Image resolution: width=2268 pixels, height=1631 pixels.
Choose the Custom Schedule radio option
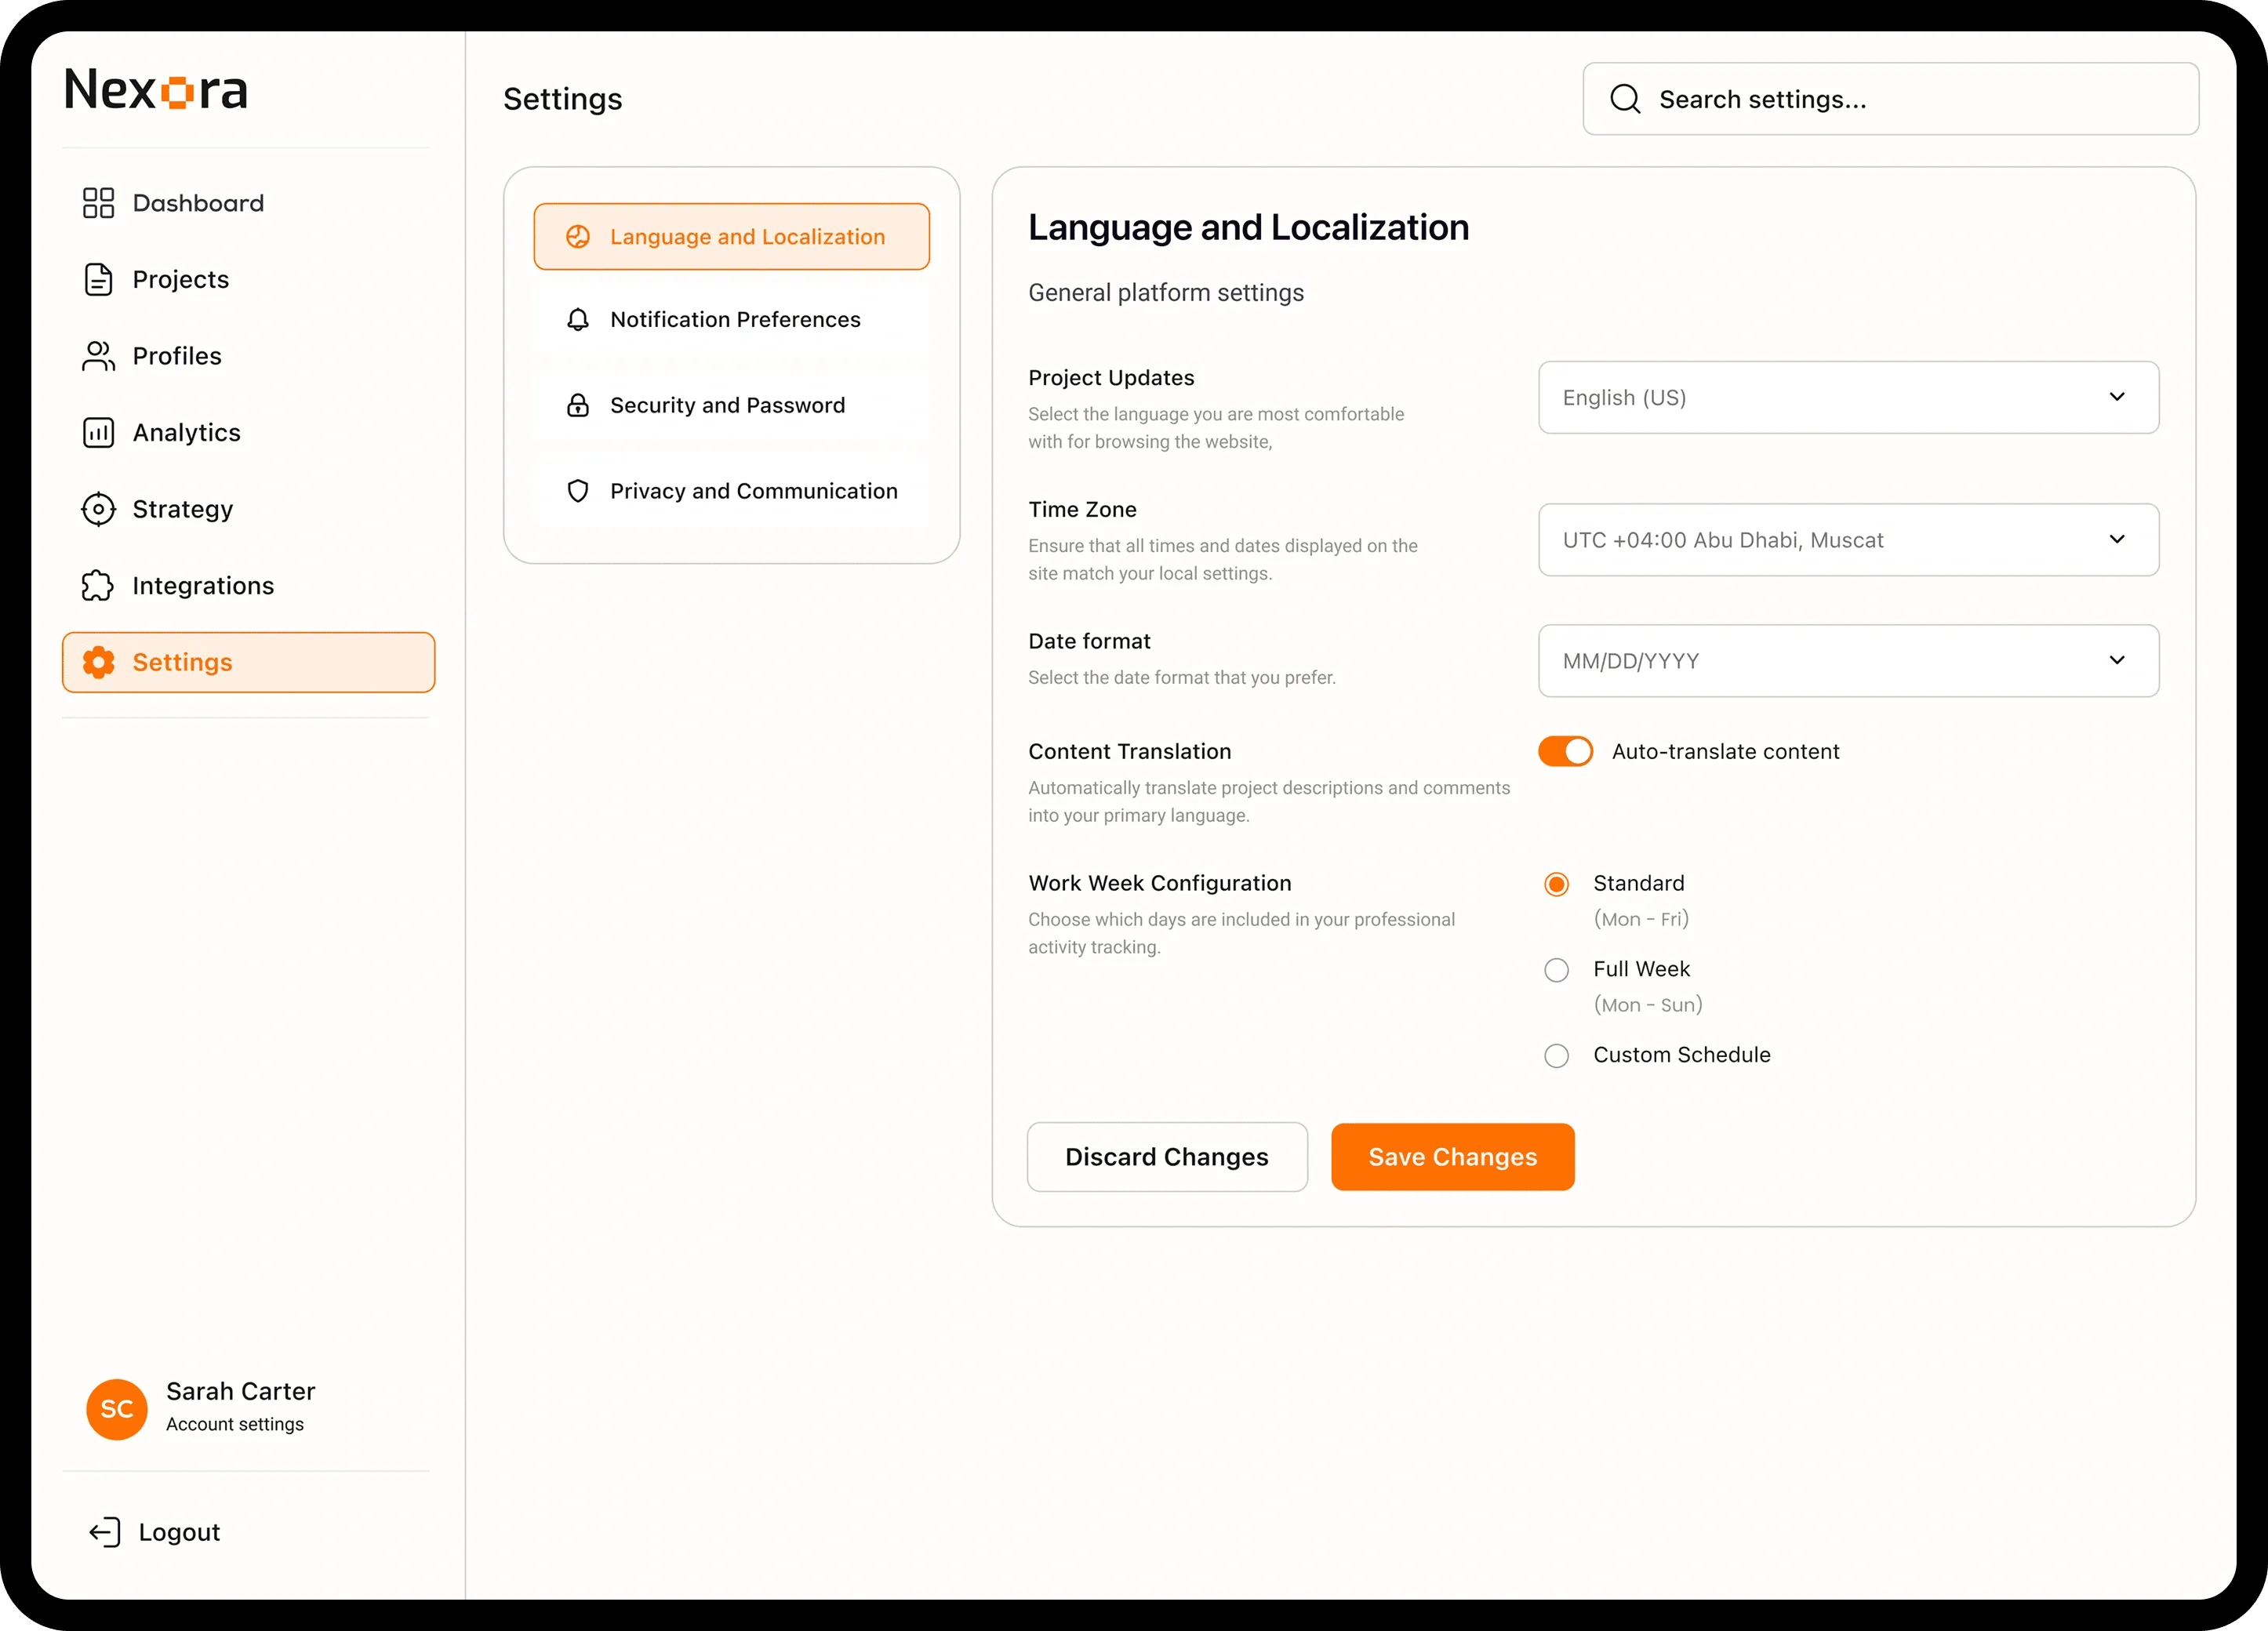click(1556, 1056)
